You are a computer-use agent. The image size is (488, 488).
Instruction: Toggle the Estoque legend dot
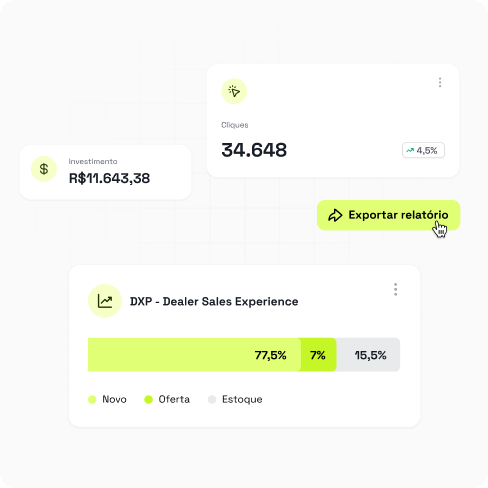(212, 399)
